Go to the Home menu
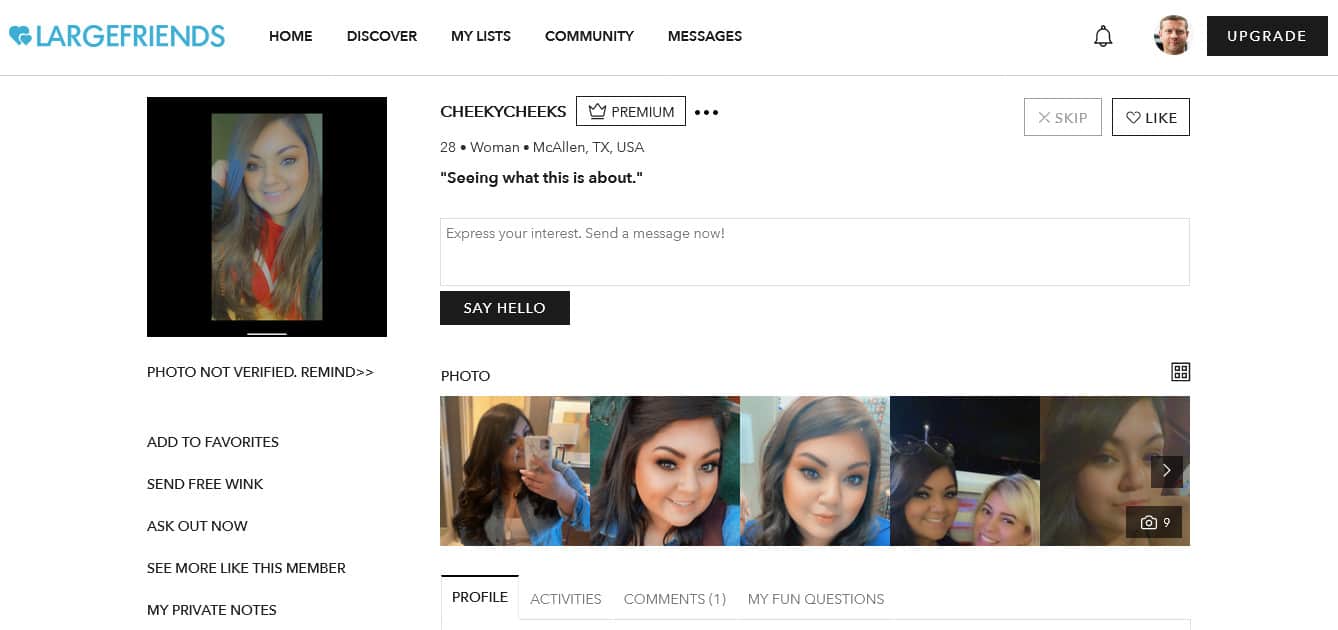The width and height of the screenshot is (1338, 630). click(291, 36)
